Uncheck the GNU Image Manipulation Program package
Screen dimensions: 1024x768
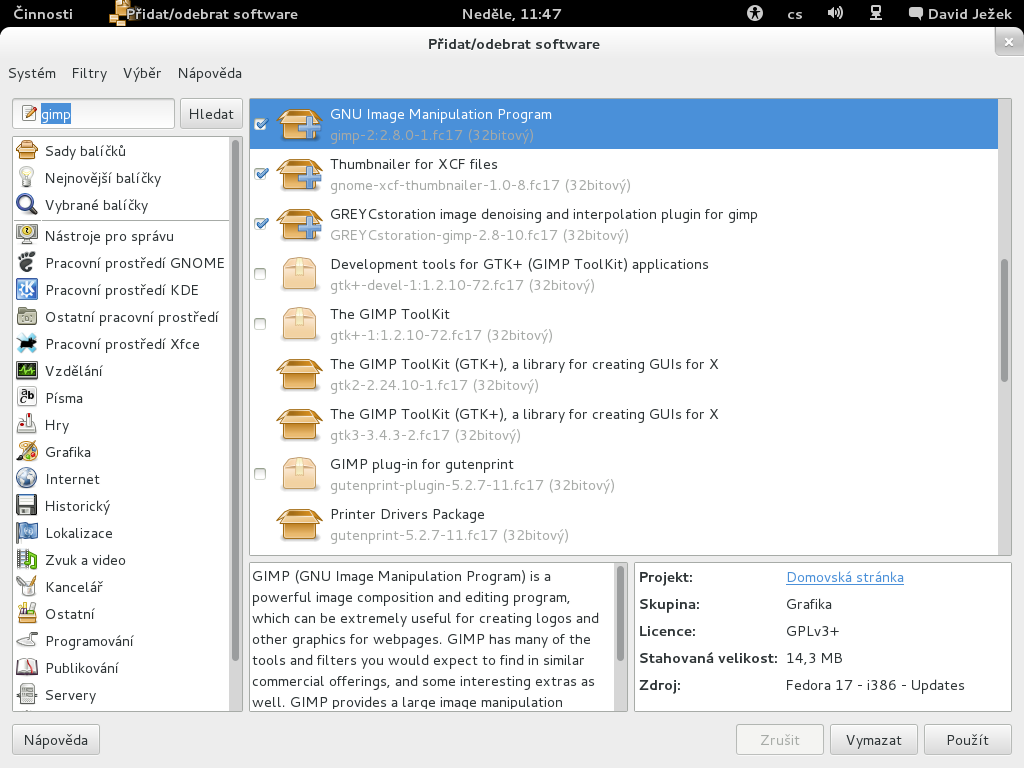pyautogui.click(x=261, y=123)
